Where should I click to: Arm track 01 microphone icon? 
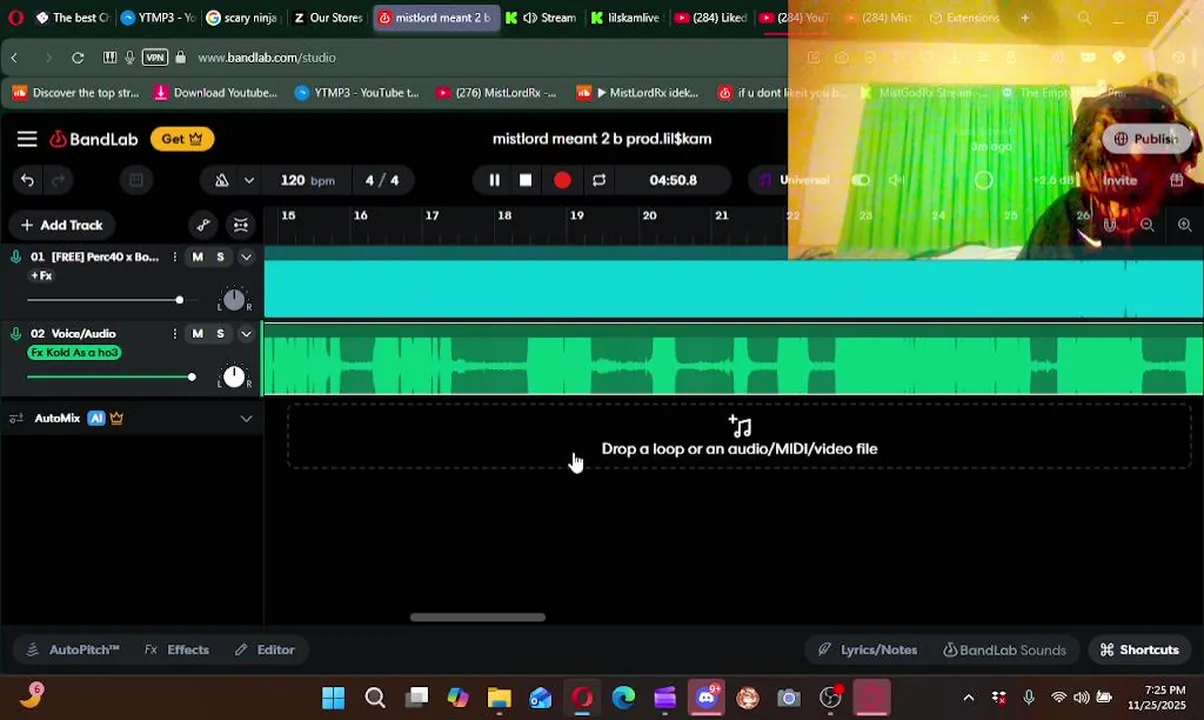pyautogui.click(x=16, y=257)
